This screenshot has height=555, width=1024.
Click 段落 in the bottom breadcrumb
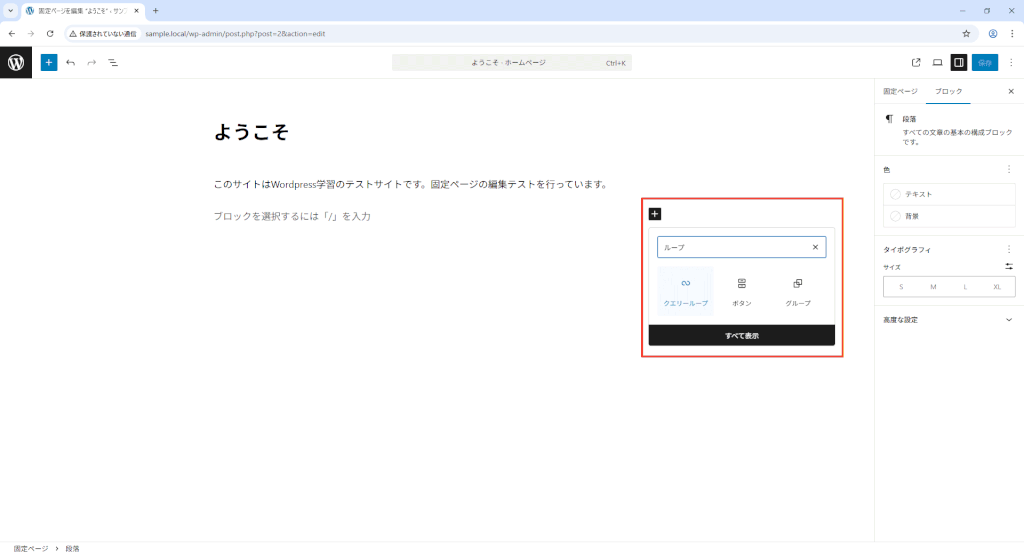72,548
